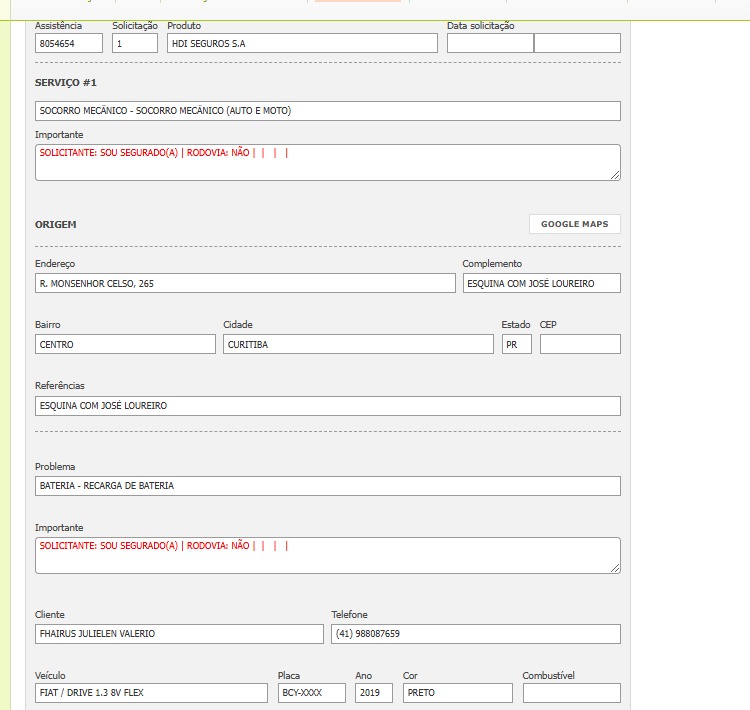Viewport: 750px width, 710px height.
Task: Click the Cor field PRETO
Action: pos(458,693)
